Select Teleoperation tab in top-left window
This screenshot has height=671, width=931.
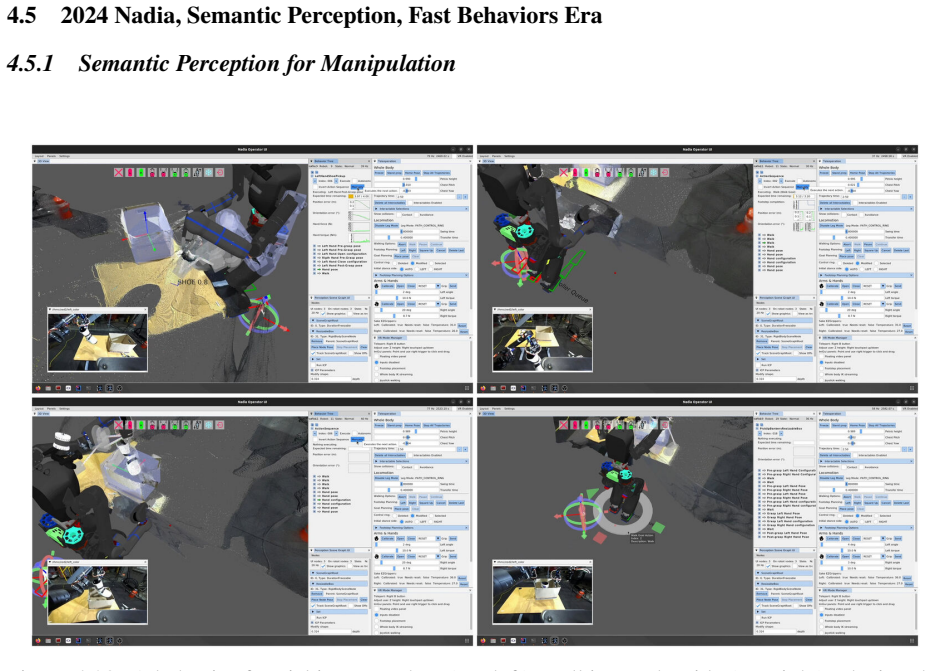[389, 161]
